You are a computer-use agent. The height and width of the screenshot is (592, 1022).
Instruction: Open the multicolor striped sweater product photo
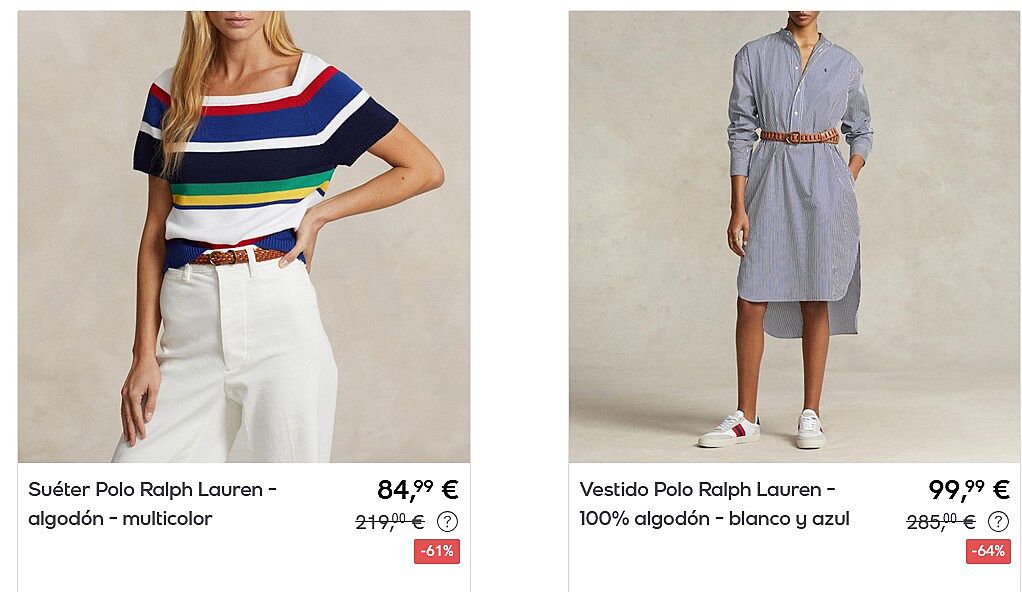[244, 237]
